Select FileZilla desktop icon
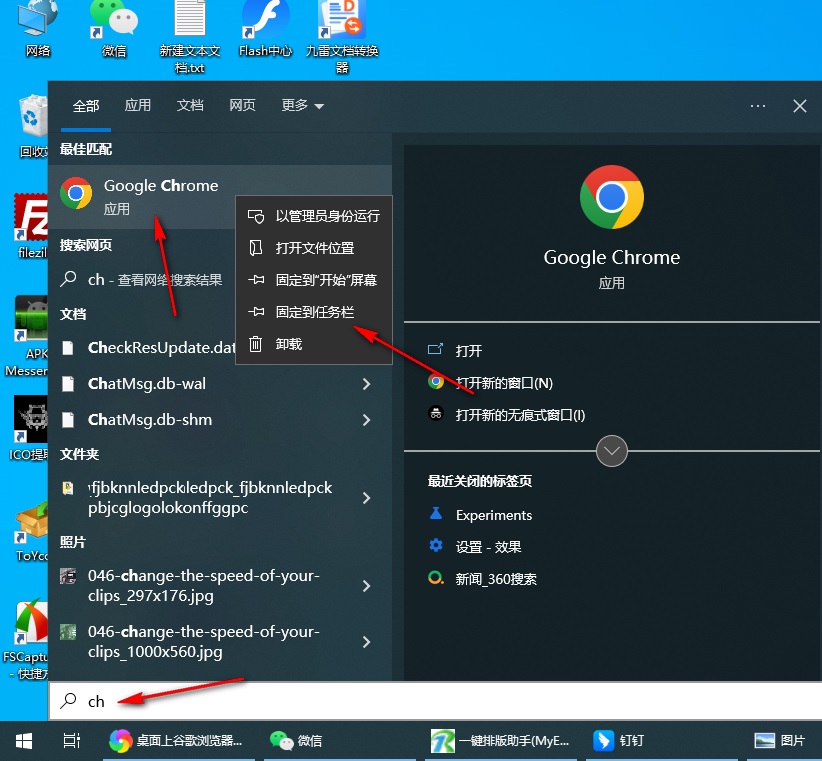This screenshot has height=761, width=822. tap(31, 226)
